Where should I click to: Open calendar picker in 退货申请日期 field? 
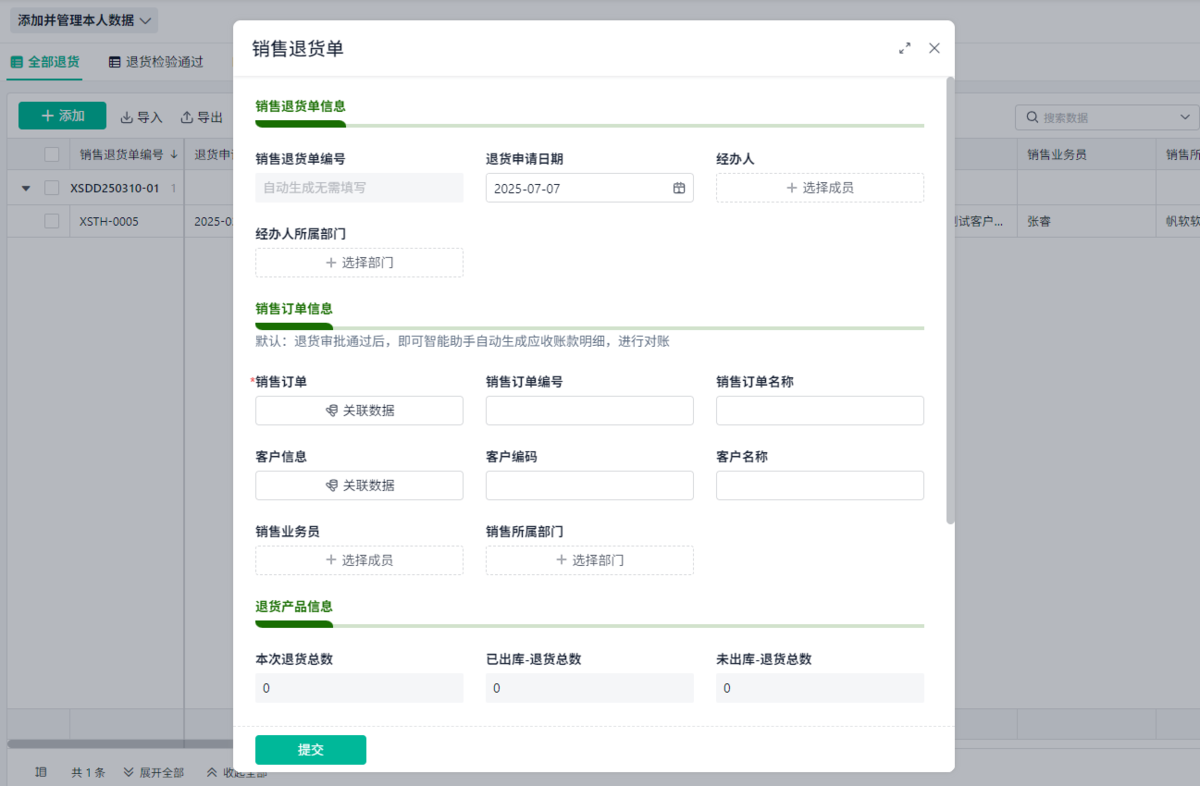679,188
